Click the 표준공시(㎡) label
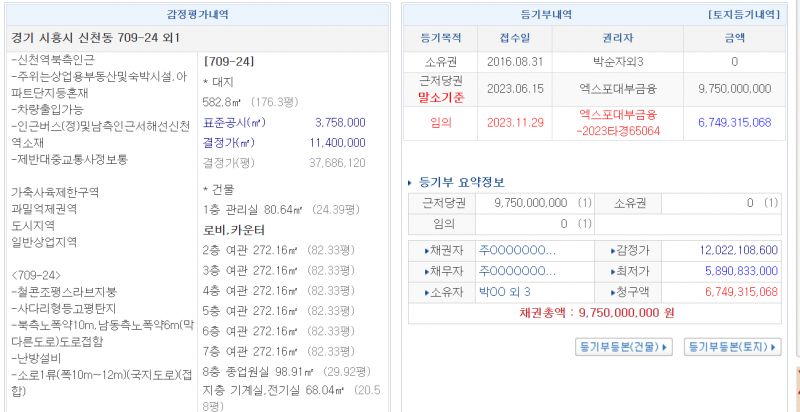Viewport: 800px width, 412px height. [234, 122]
